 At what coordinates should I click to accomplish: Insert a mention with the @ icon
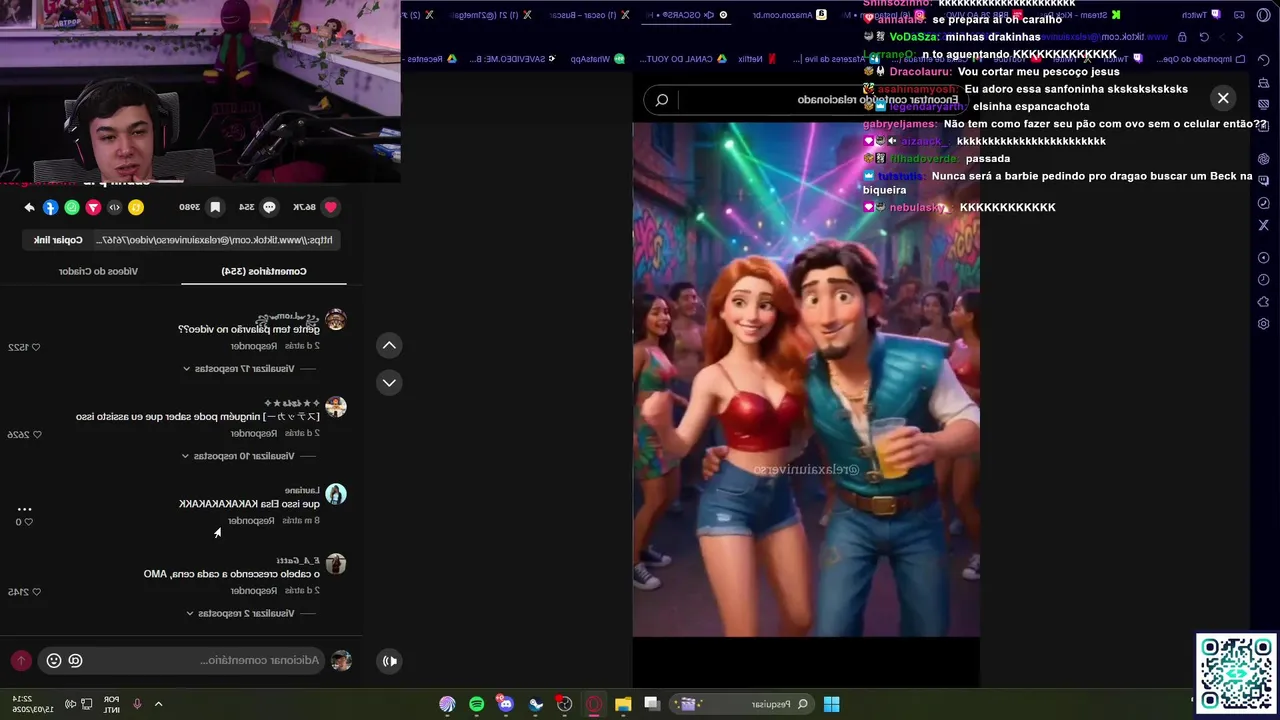(75, 661)
